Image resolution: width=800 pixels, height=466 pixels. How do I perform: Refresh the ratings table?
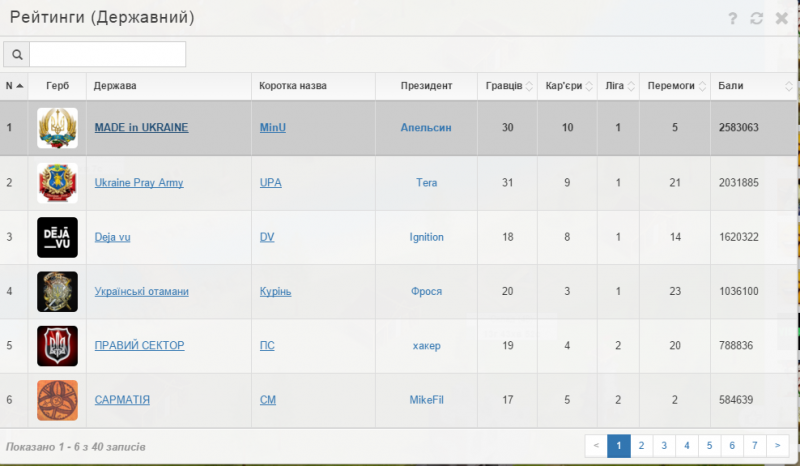[x=757, y=18]
